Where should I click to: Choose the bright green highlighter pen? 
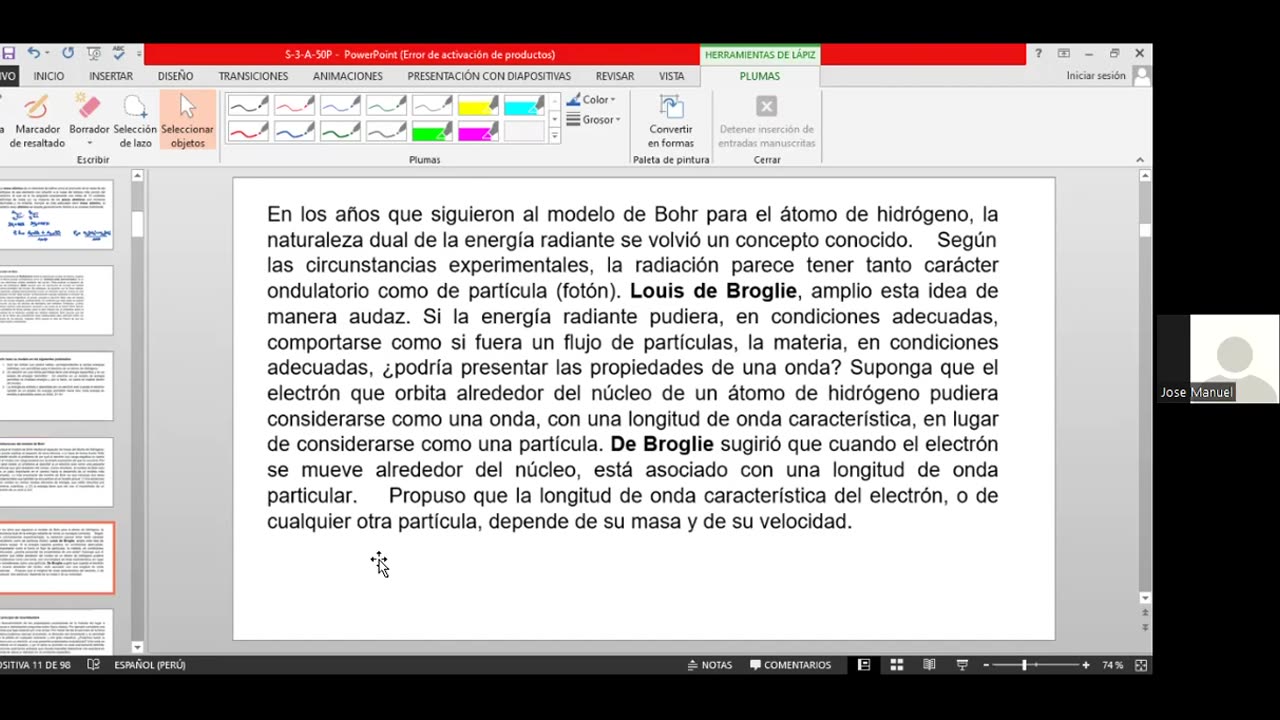(432, 131)
